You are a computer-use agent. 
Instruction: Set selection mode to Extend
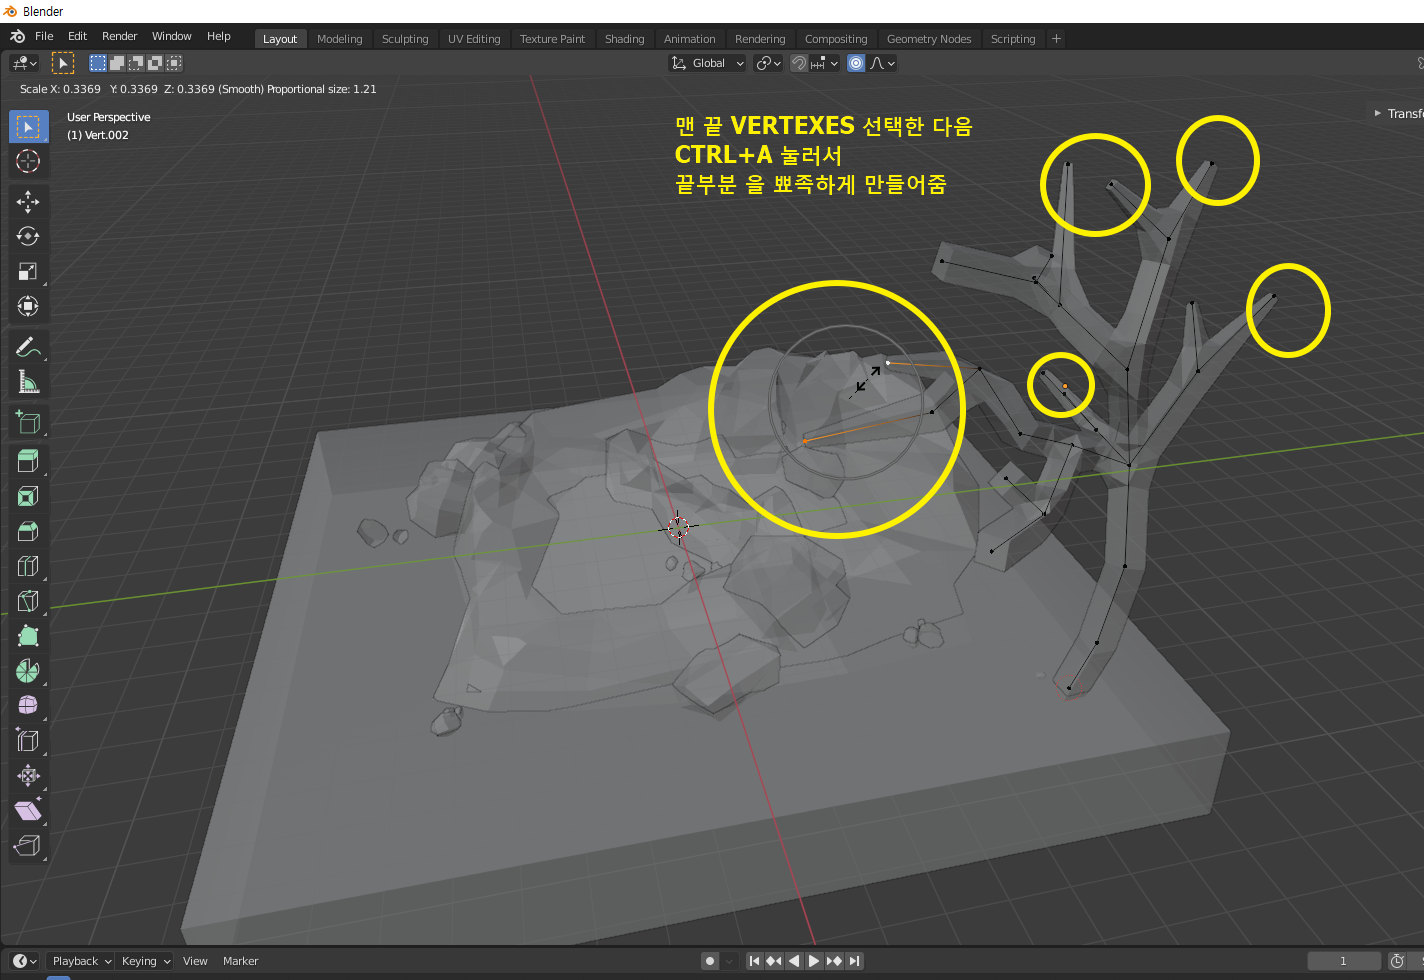117,63
